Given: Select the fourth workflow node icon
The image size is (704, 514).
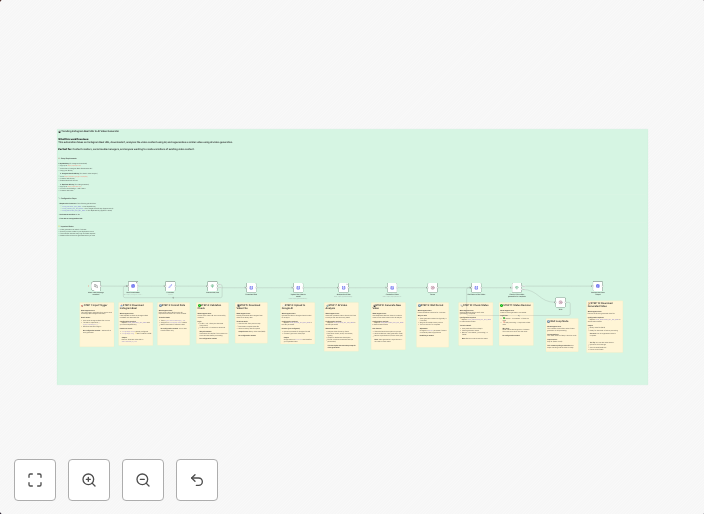Looking at the screenshot, I should click(x=212, y=287).
